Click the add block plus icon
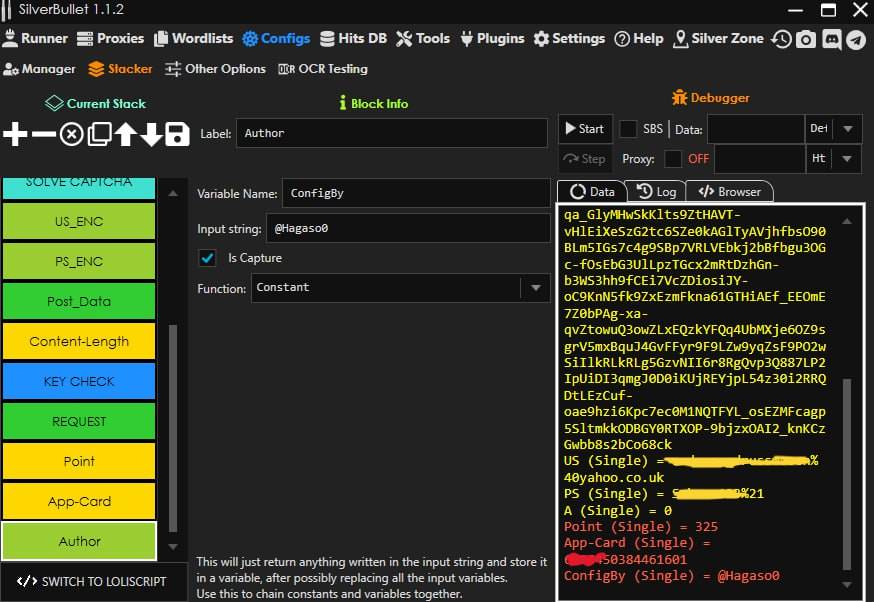This screenshot has width=874, height=602. tap(15, 134)
